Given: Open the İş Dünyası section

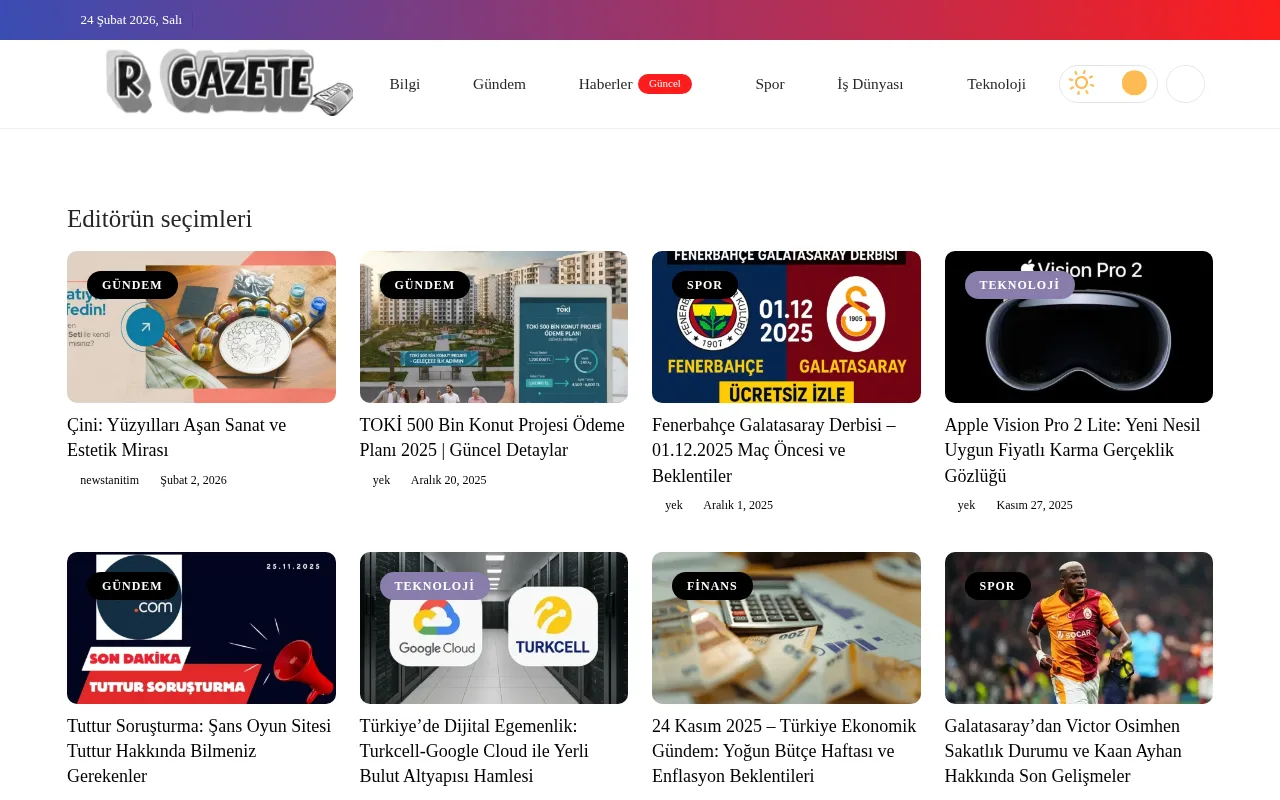Looking at the screenshot, I should (869, 84).
